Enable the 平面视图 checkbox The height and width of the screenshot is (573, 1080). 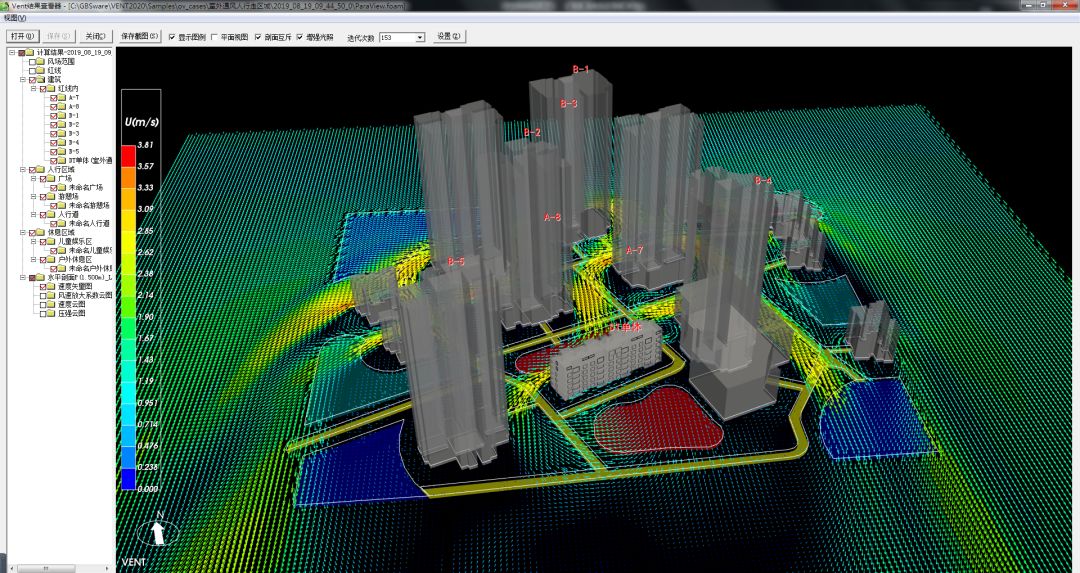pyautogui.click(x=214, y=37)
